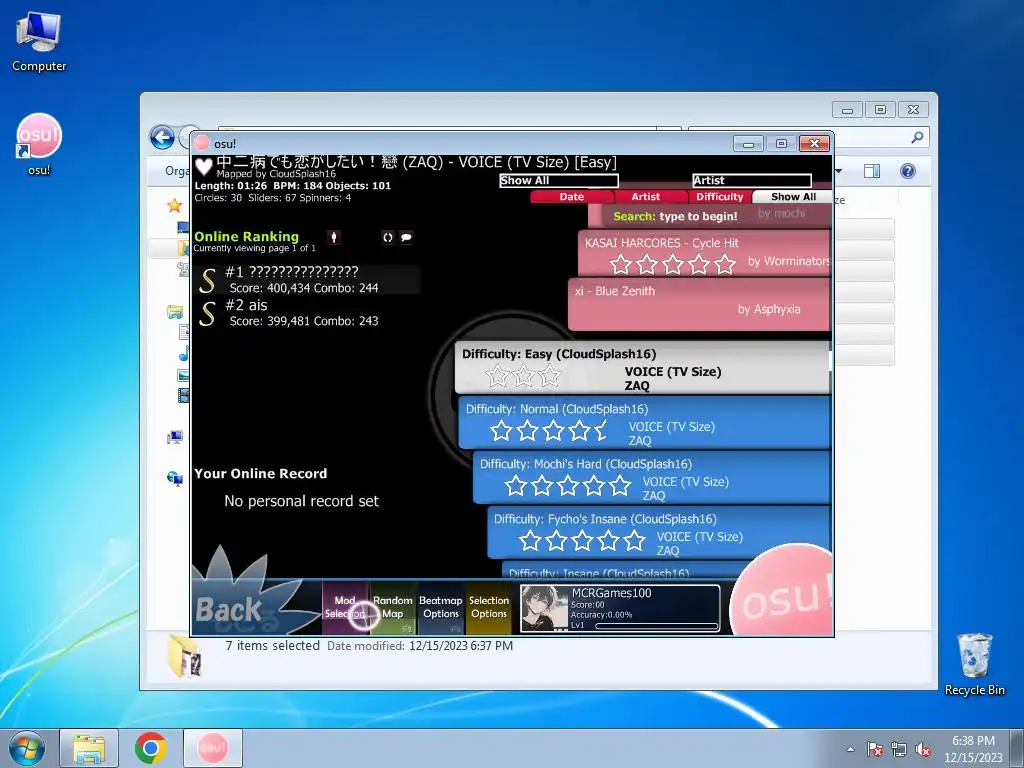This screenshot has height=768, width=1024.
Task: Open the Windows Start orb
Action: coord(27,748)
